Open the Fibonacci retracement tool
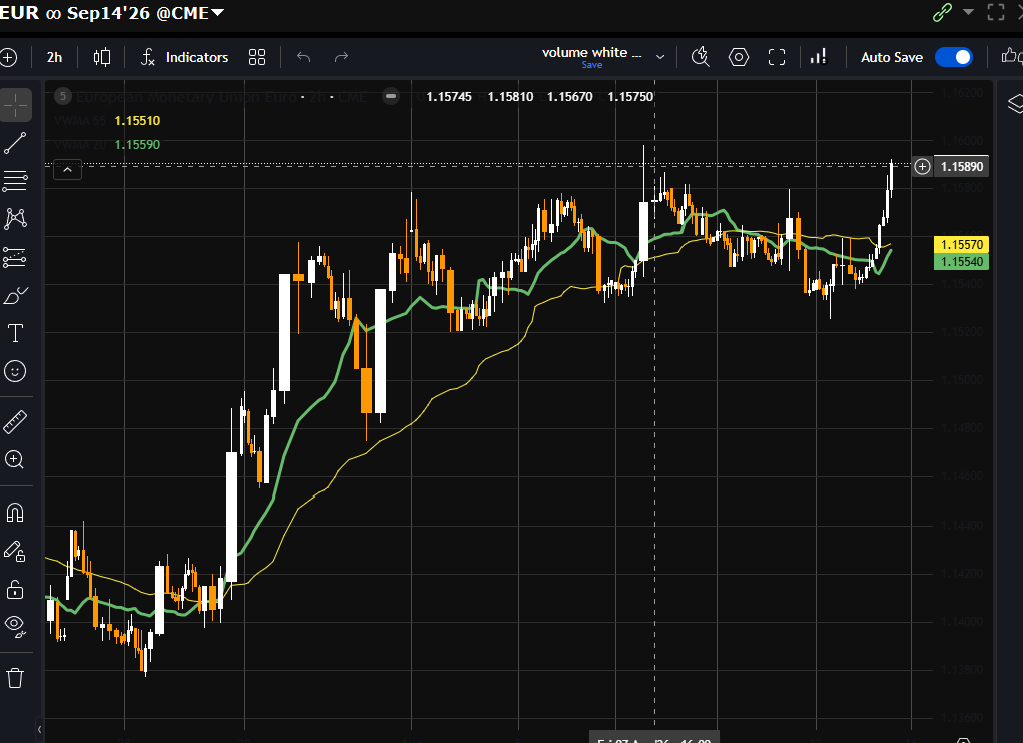 tap(15, 181)
